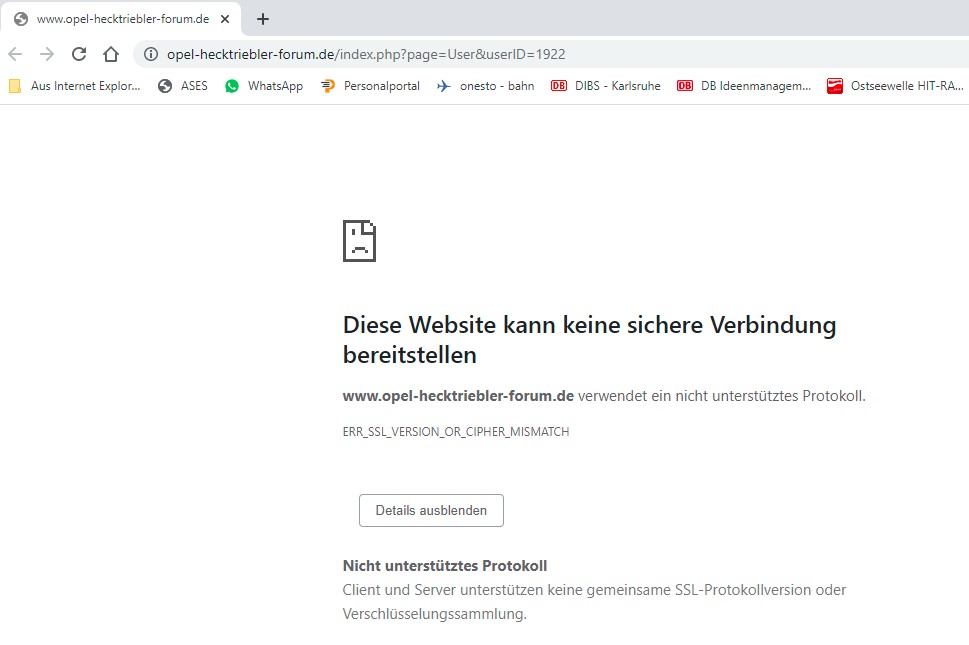The height and width of the screenshot is (645, 969).
Task: Open the onesto - bahn bookmark
Action: [485, 86]
